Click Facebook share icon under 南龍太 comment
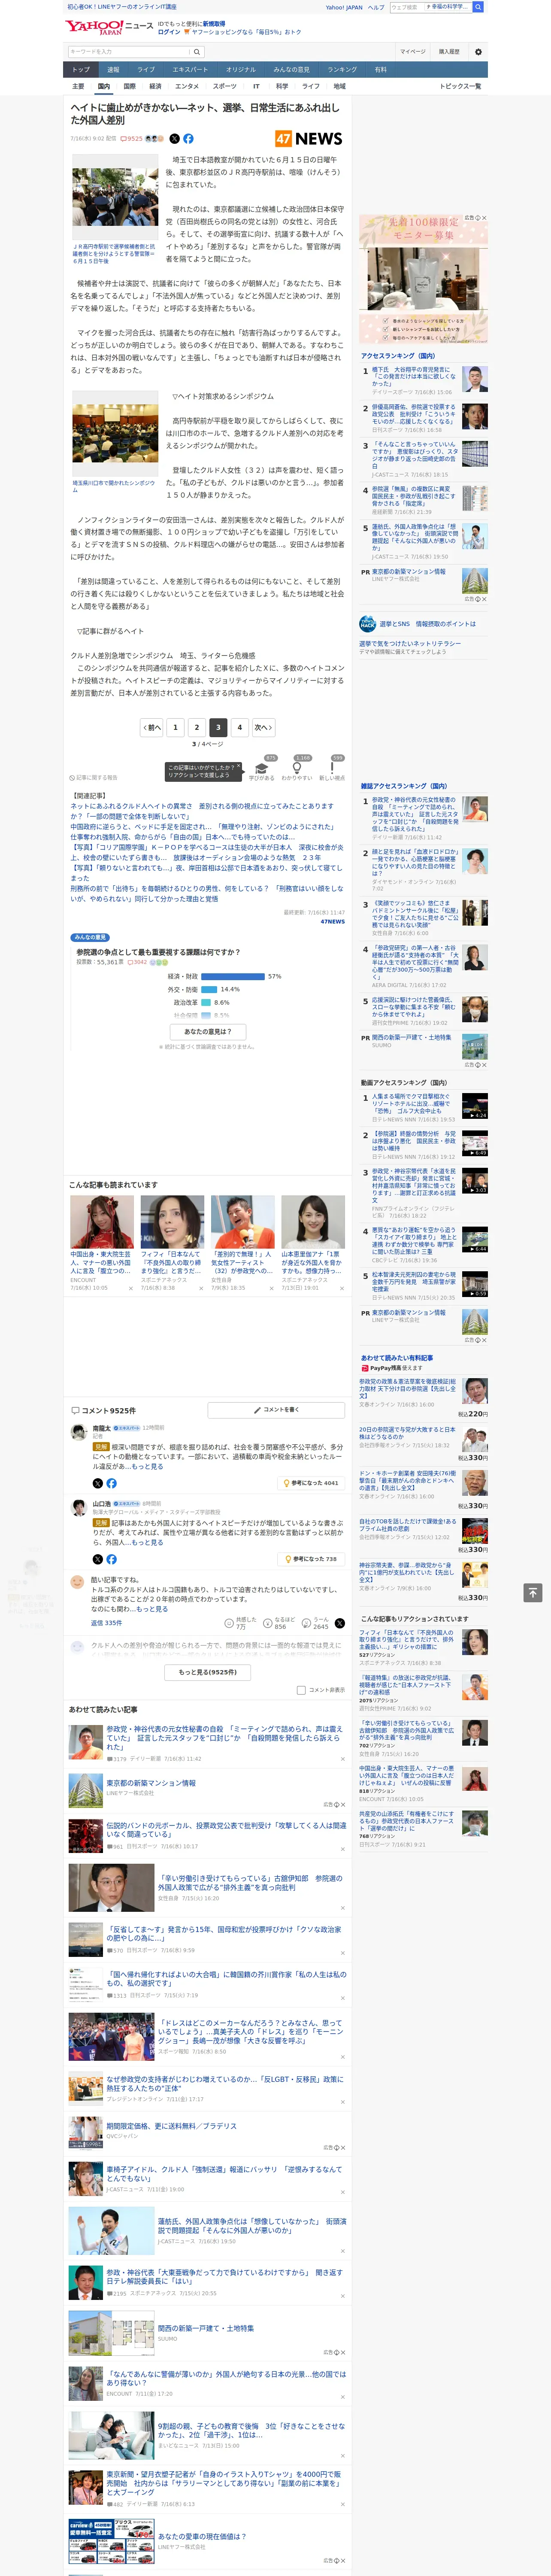551x2576 pixels. [x=111, y=1483]
